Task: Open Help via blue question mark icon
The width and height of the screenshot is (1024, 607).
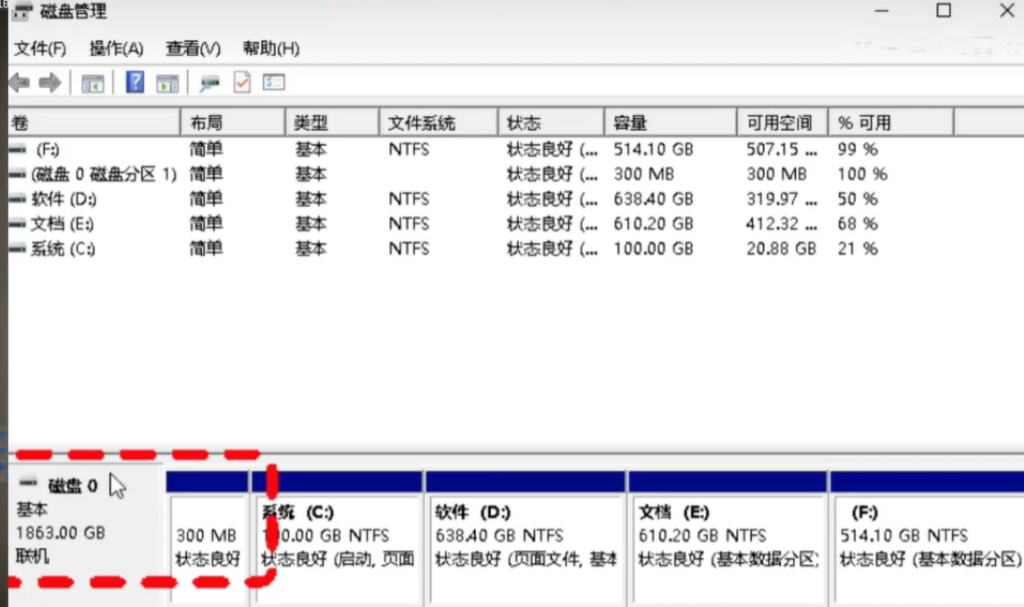Action: [136, 83]
